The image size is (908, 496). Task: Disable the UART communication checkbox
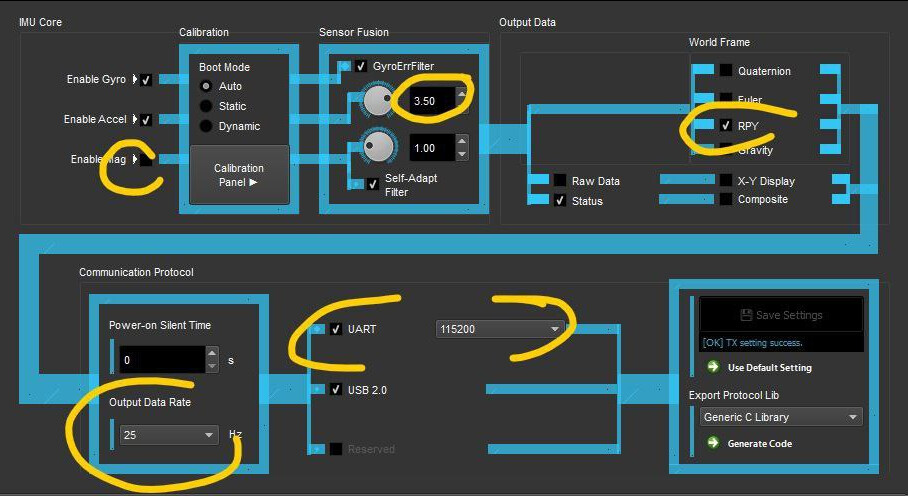point(336,329)
